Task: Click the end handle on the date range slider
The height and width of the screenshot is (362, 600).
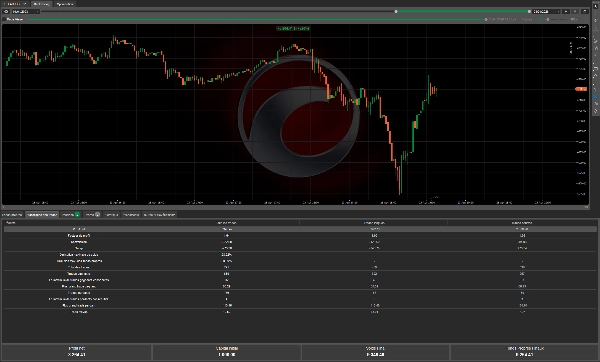Action: pyautogui.click(x=529, y=11)
